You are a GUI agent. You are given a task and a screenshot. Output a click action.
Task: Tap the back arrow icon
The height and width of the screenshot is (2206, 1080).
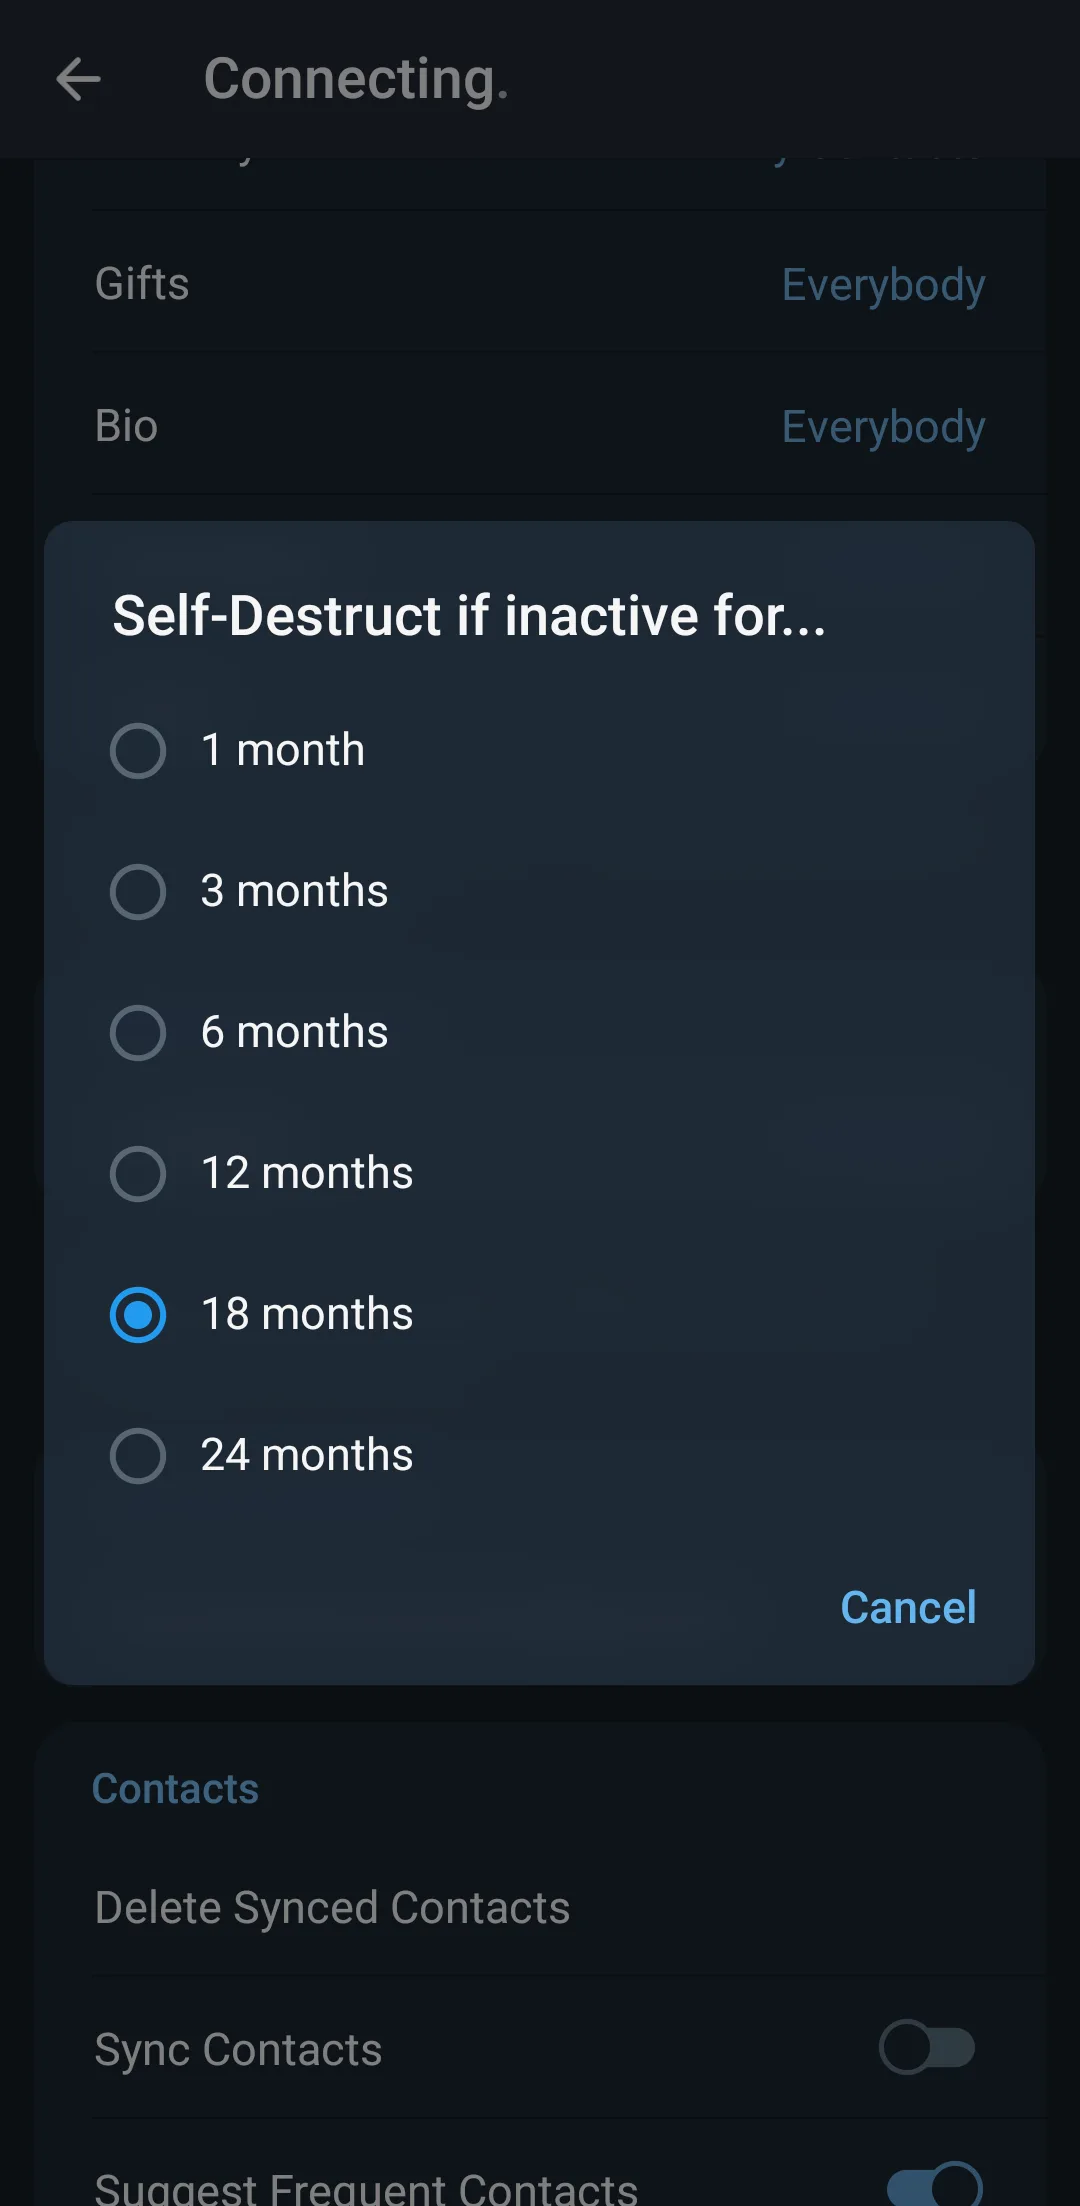coord(78,80)
